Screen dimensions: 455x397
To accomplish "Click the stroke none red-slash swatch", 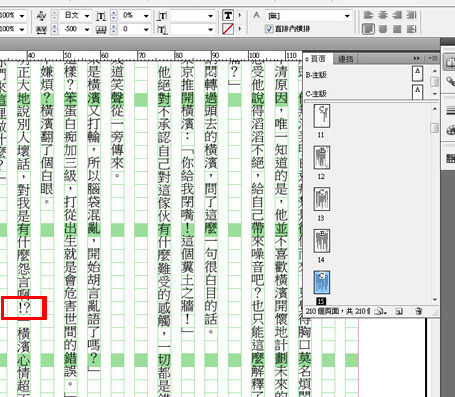I will (x=228, y=29).
